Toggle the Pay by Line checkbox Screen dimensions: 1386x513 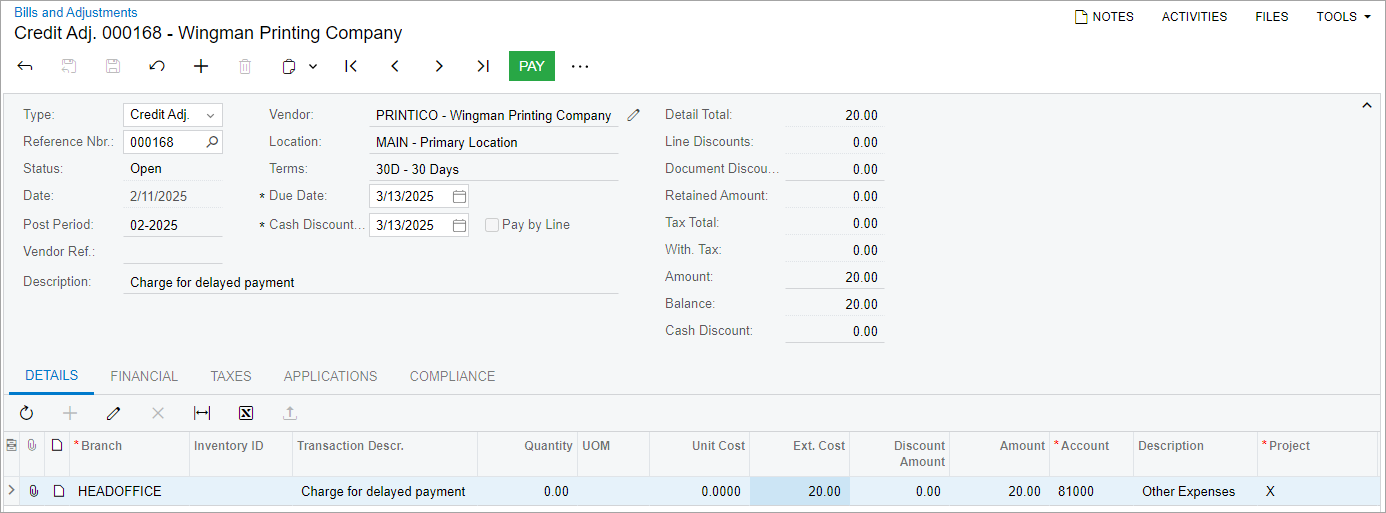pos(492,225)
